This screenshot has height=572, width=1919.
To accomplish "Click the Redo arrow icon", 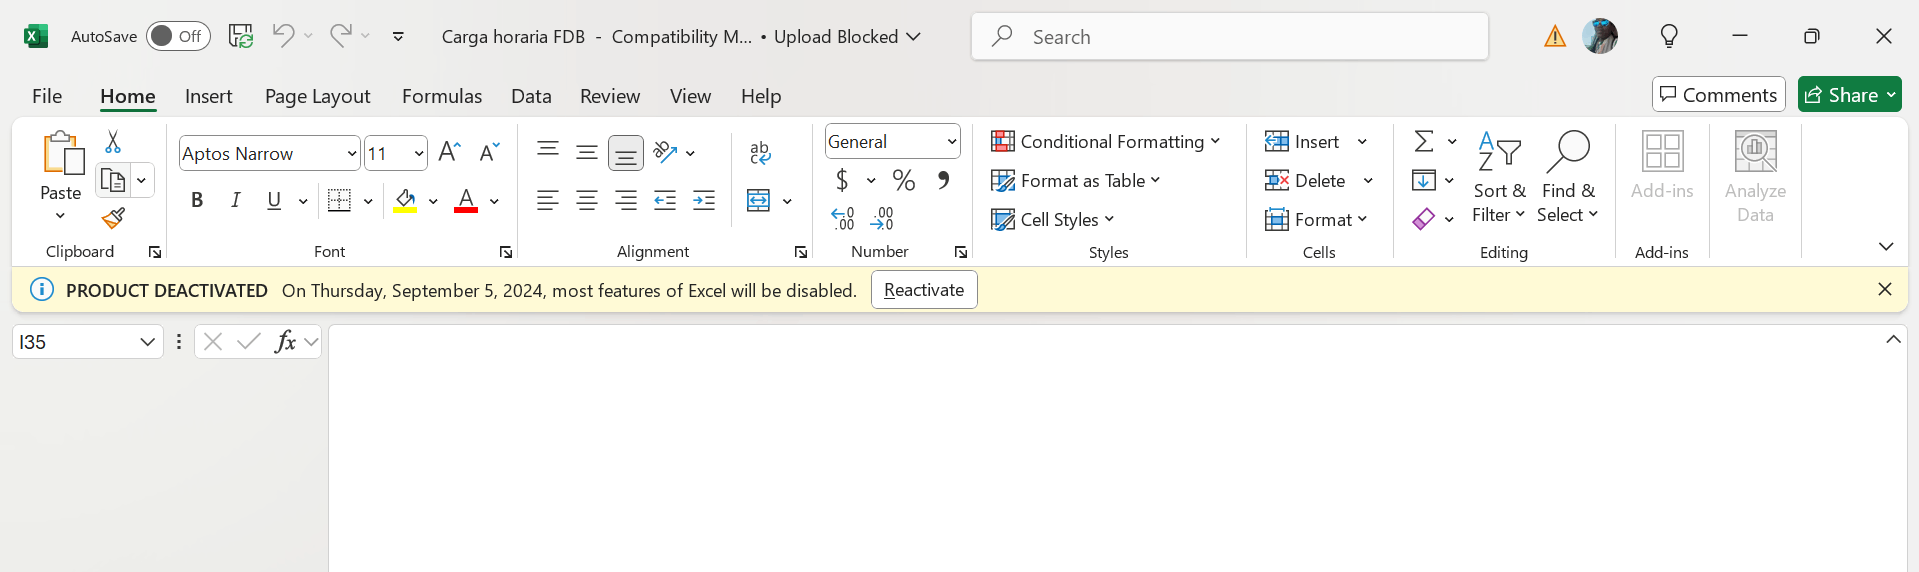I will point(340,36).
